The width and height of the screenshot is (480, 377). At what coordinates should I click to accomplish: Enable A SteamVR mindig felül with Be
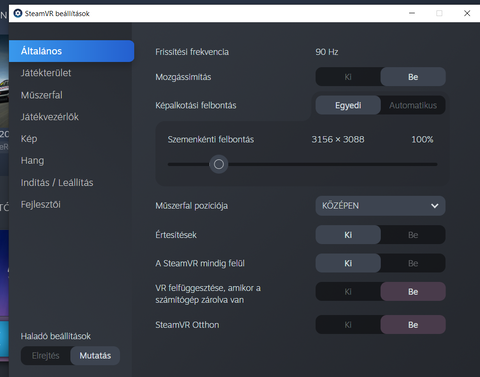(413, 263)
